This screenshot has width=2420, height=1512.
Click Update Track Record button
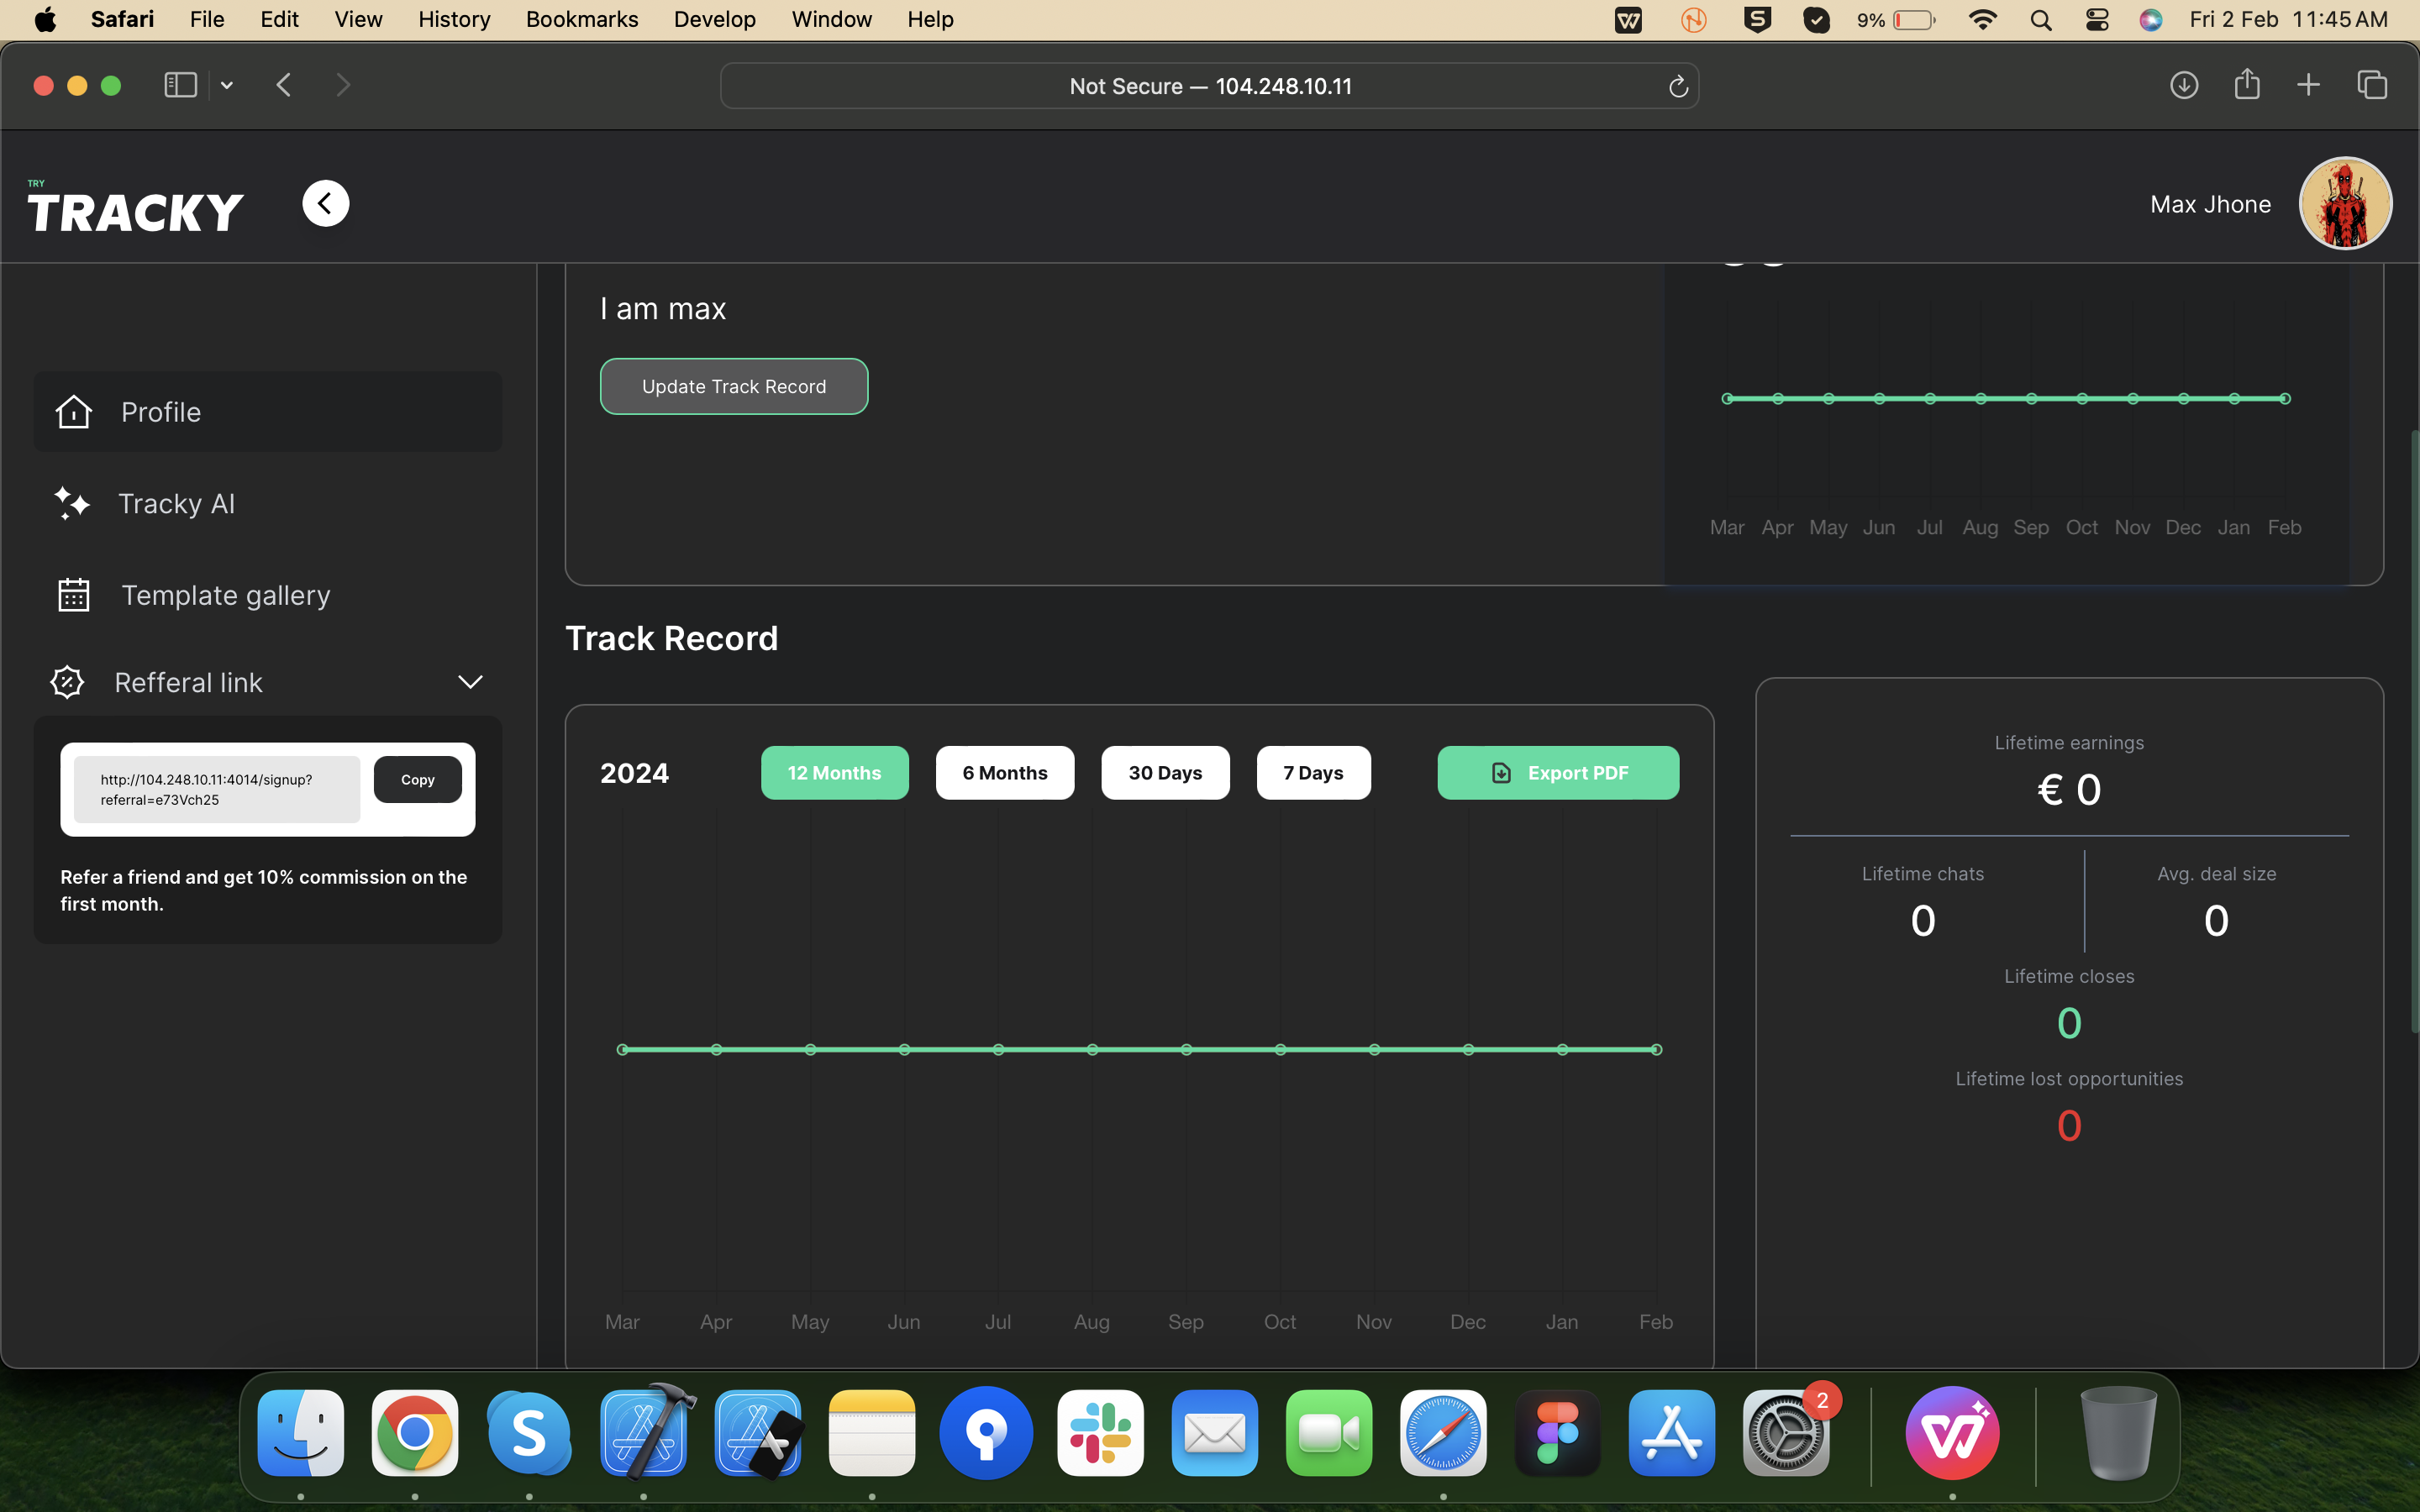point(734,386)
